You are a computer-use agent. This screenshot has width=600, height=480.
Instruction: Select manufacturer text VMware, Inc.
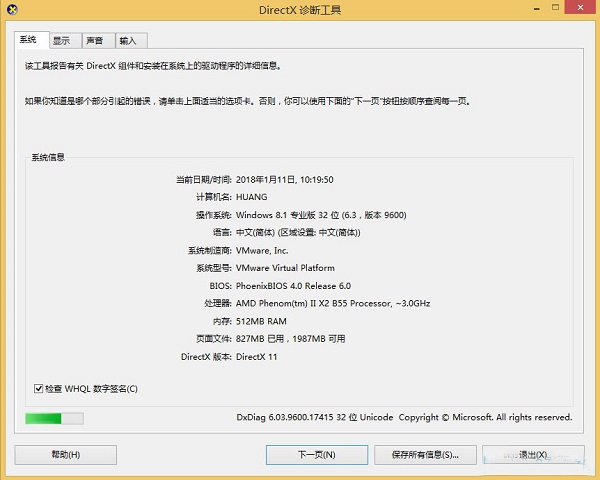click(x=262, y=251)
